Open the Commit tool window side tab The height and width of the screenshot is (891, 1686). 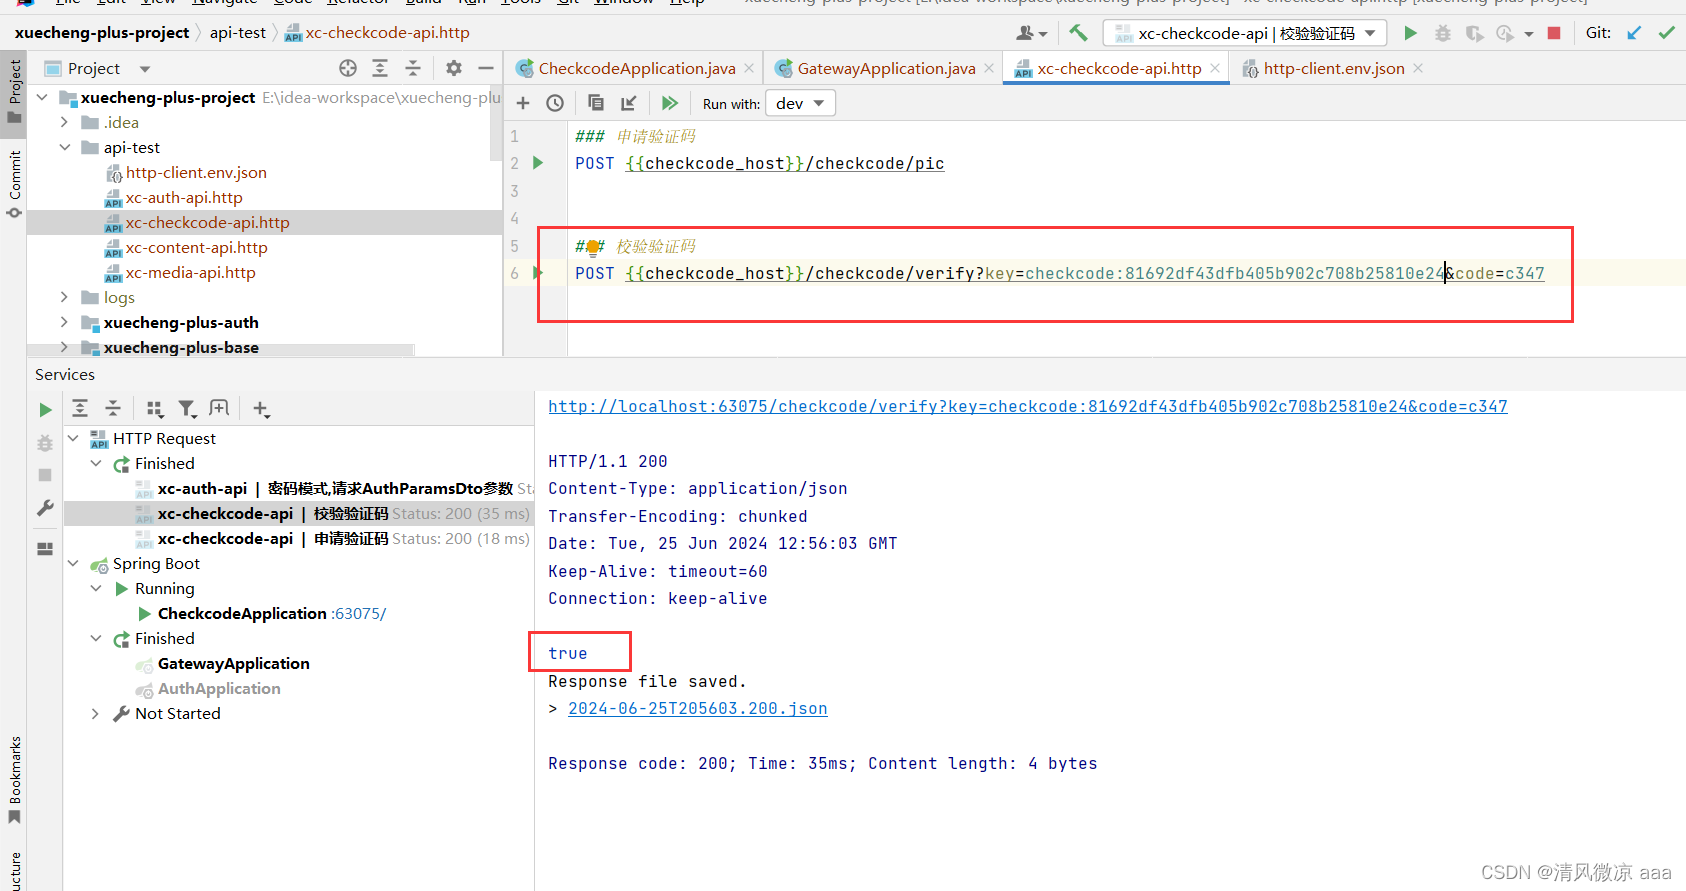(14, 184)
